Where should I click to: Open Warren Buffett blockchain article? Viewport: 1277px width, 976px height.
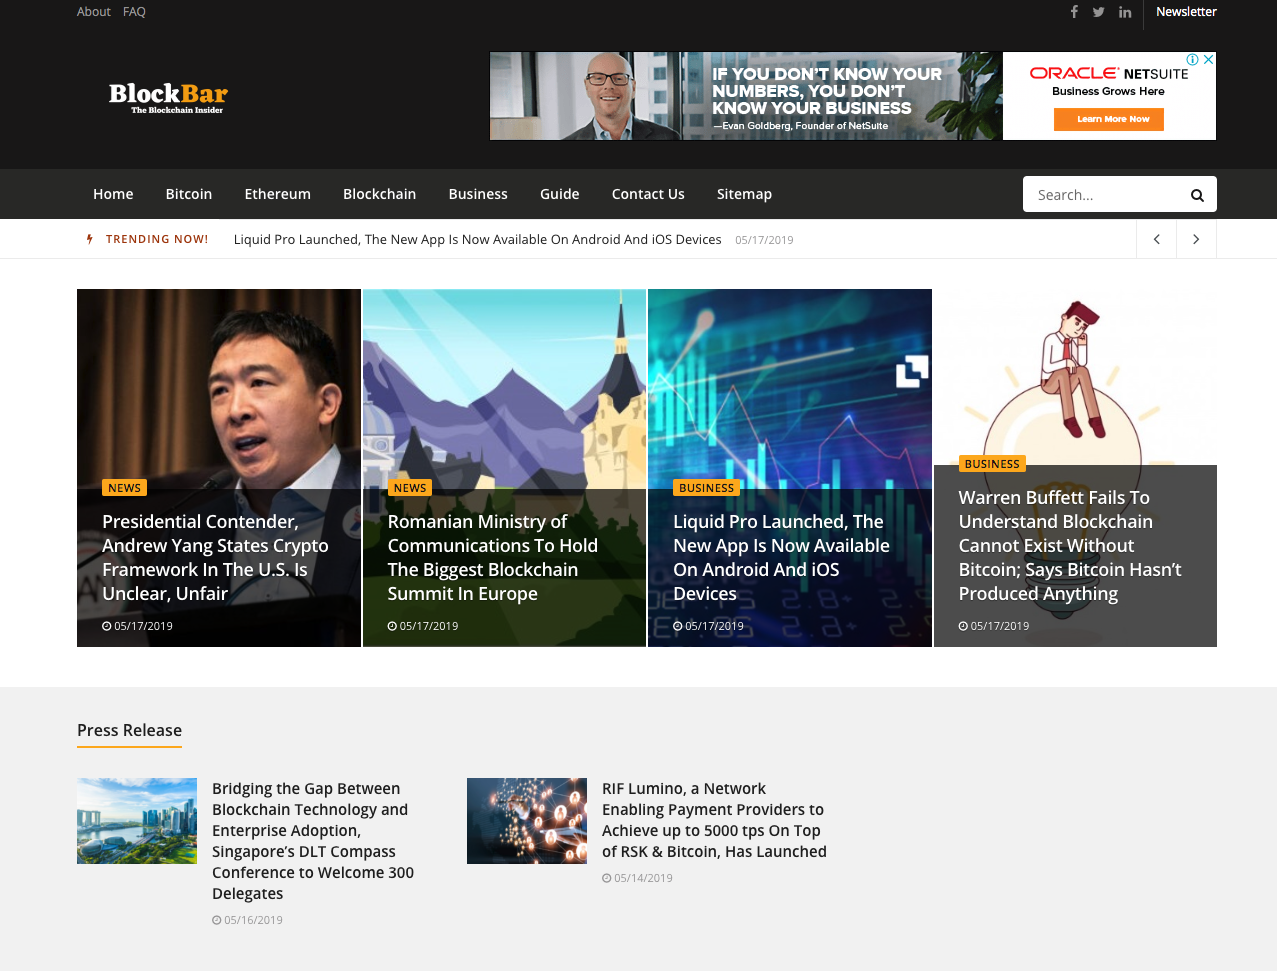point(1070,546)
